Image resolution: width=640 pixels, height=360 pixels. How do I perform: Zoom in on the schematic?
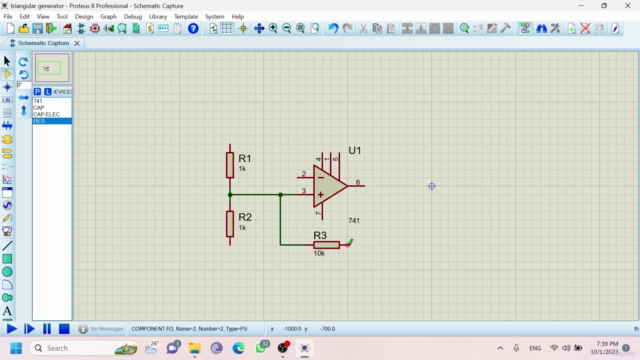tap(273, 28)
